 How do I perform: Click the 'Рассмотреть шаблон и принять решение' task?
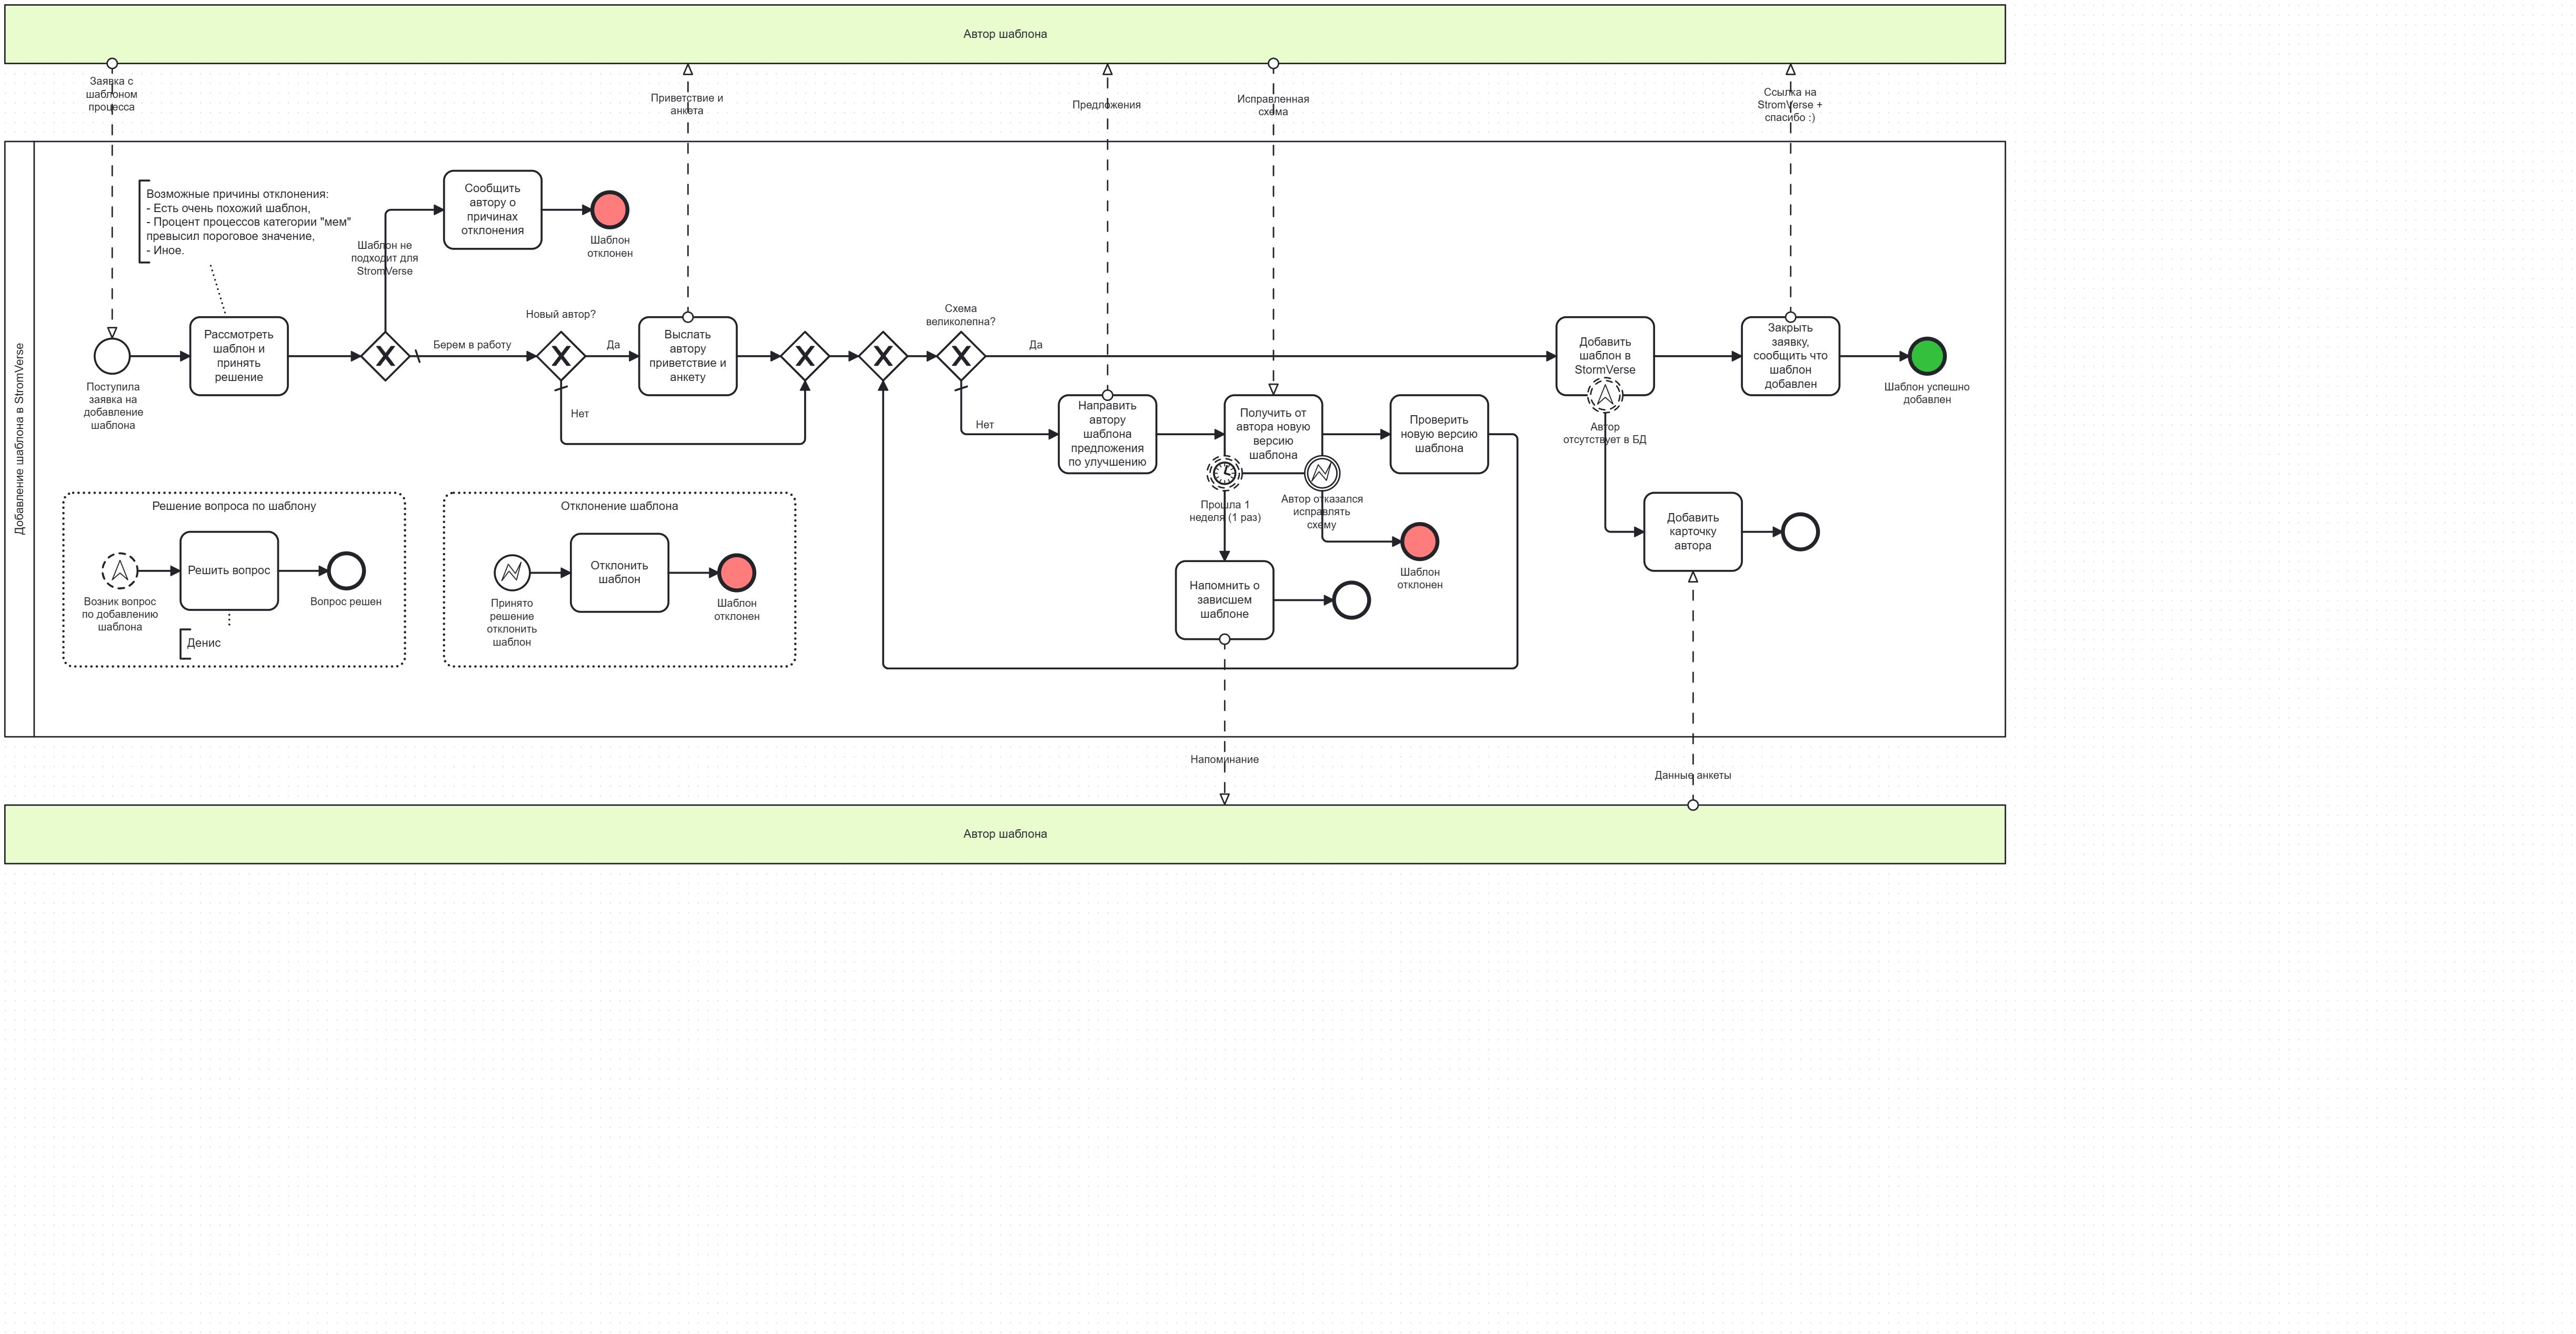pos(239,356)
